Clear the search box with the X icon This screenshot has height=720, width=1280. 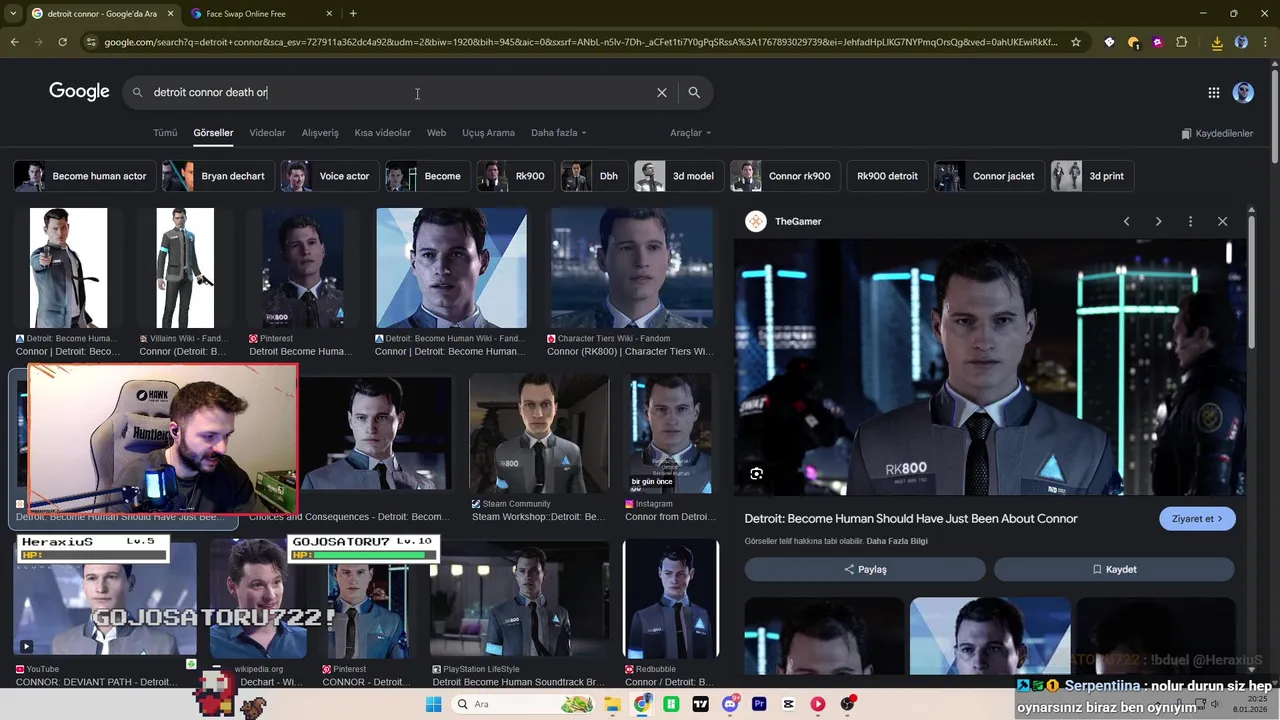click(x=661, y=92)
